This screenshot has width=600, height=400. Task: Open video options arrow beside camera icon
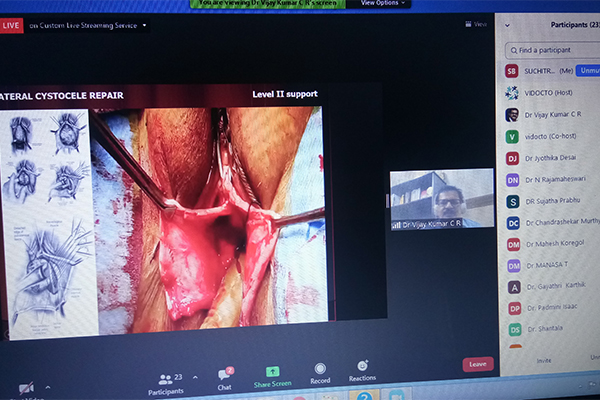(47, 386)
